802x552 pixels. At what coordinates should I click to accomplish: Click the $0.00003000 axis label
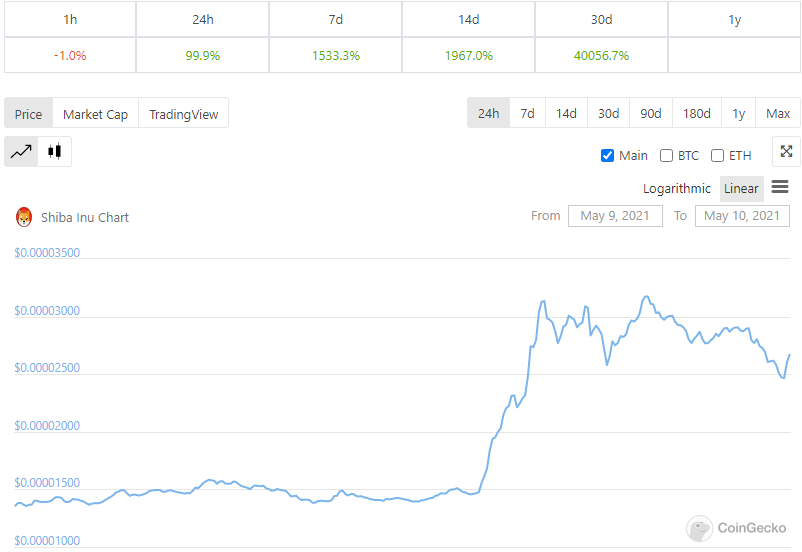coord(47,311)
